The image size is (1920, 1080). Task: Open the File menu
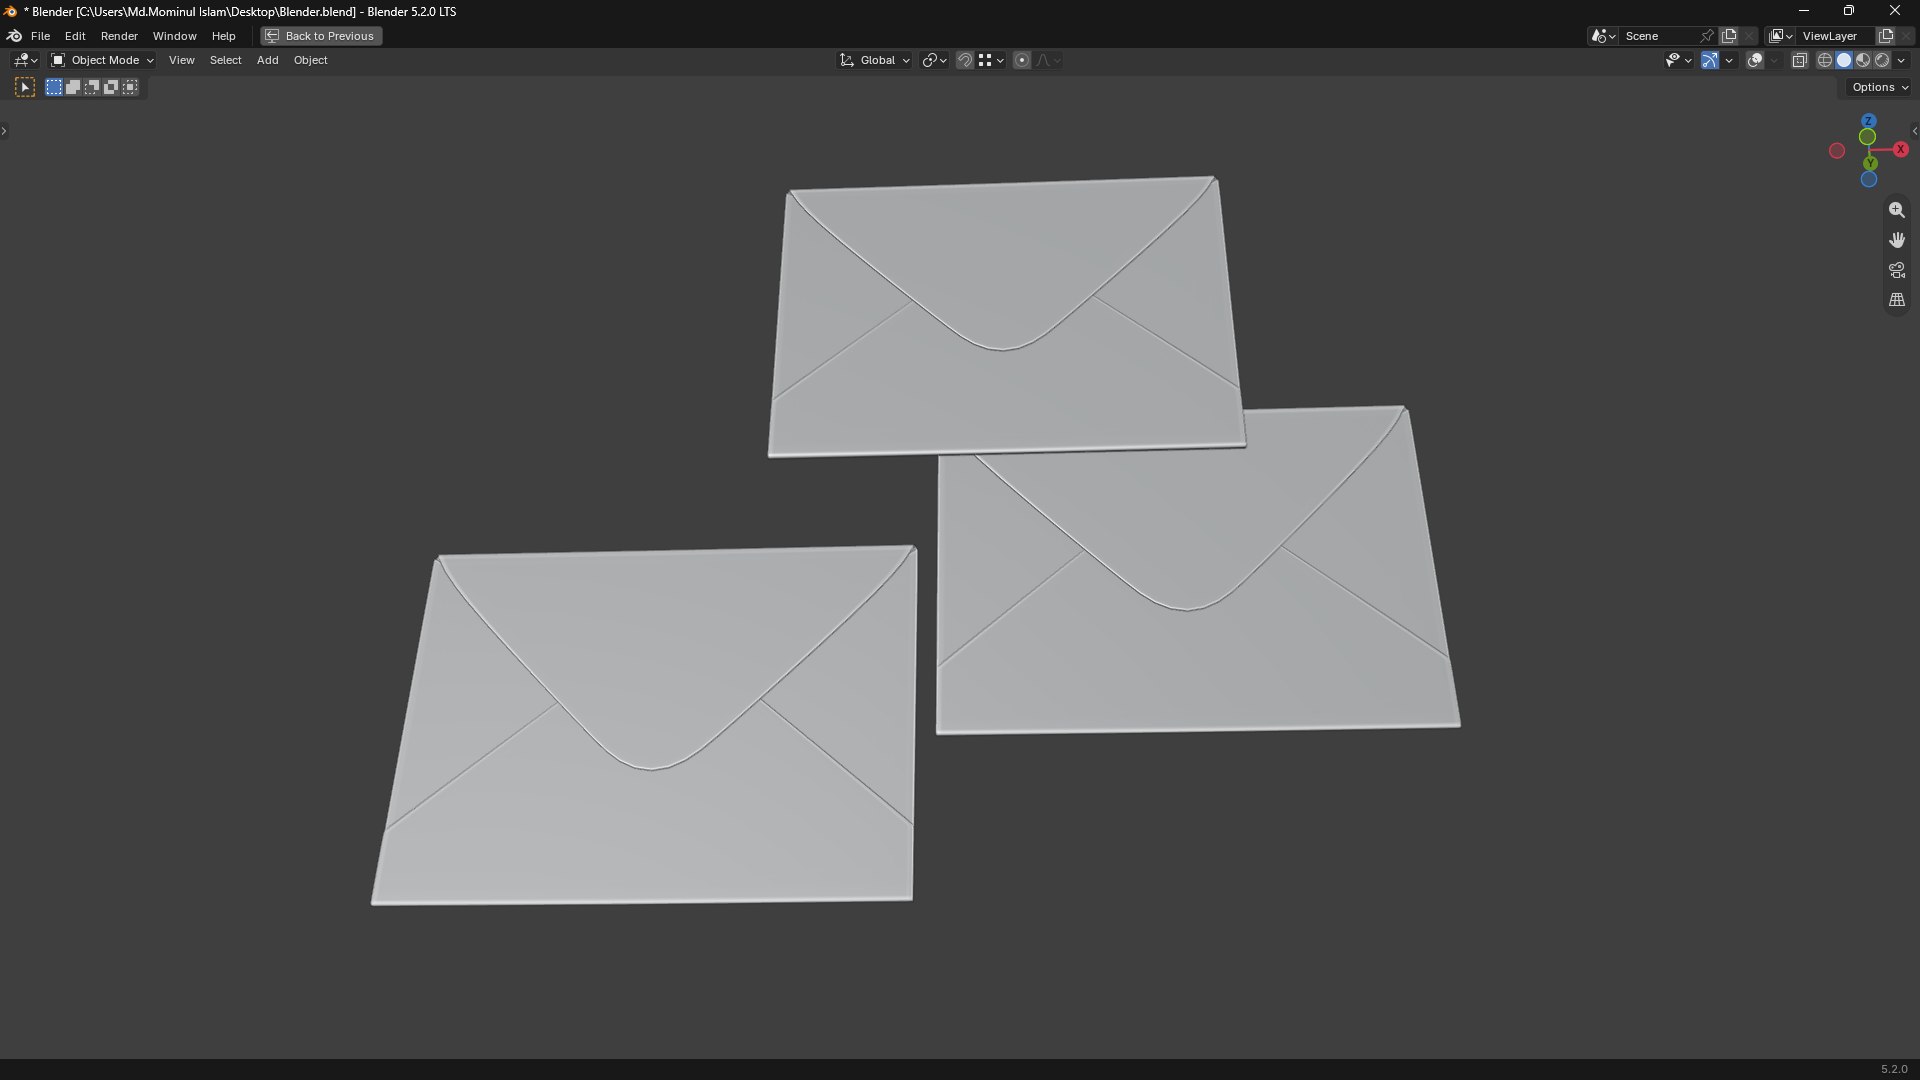[40, 36]
